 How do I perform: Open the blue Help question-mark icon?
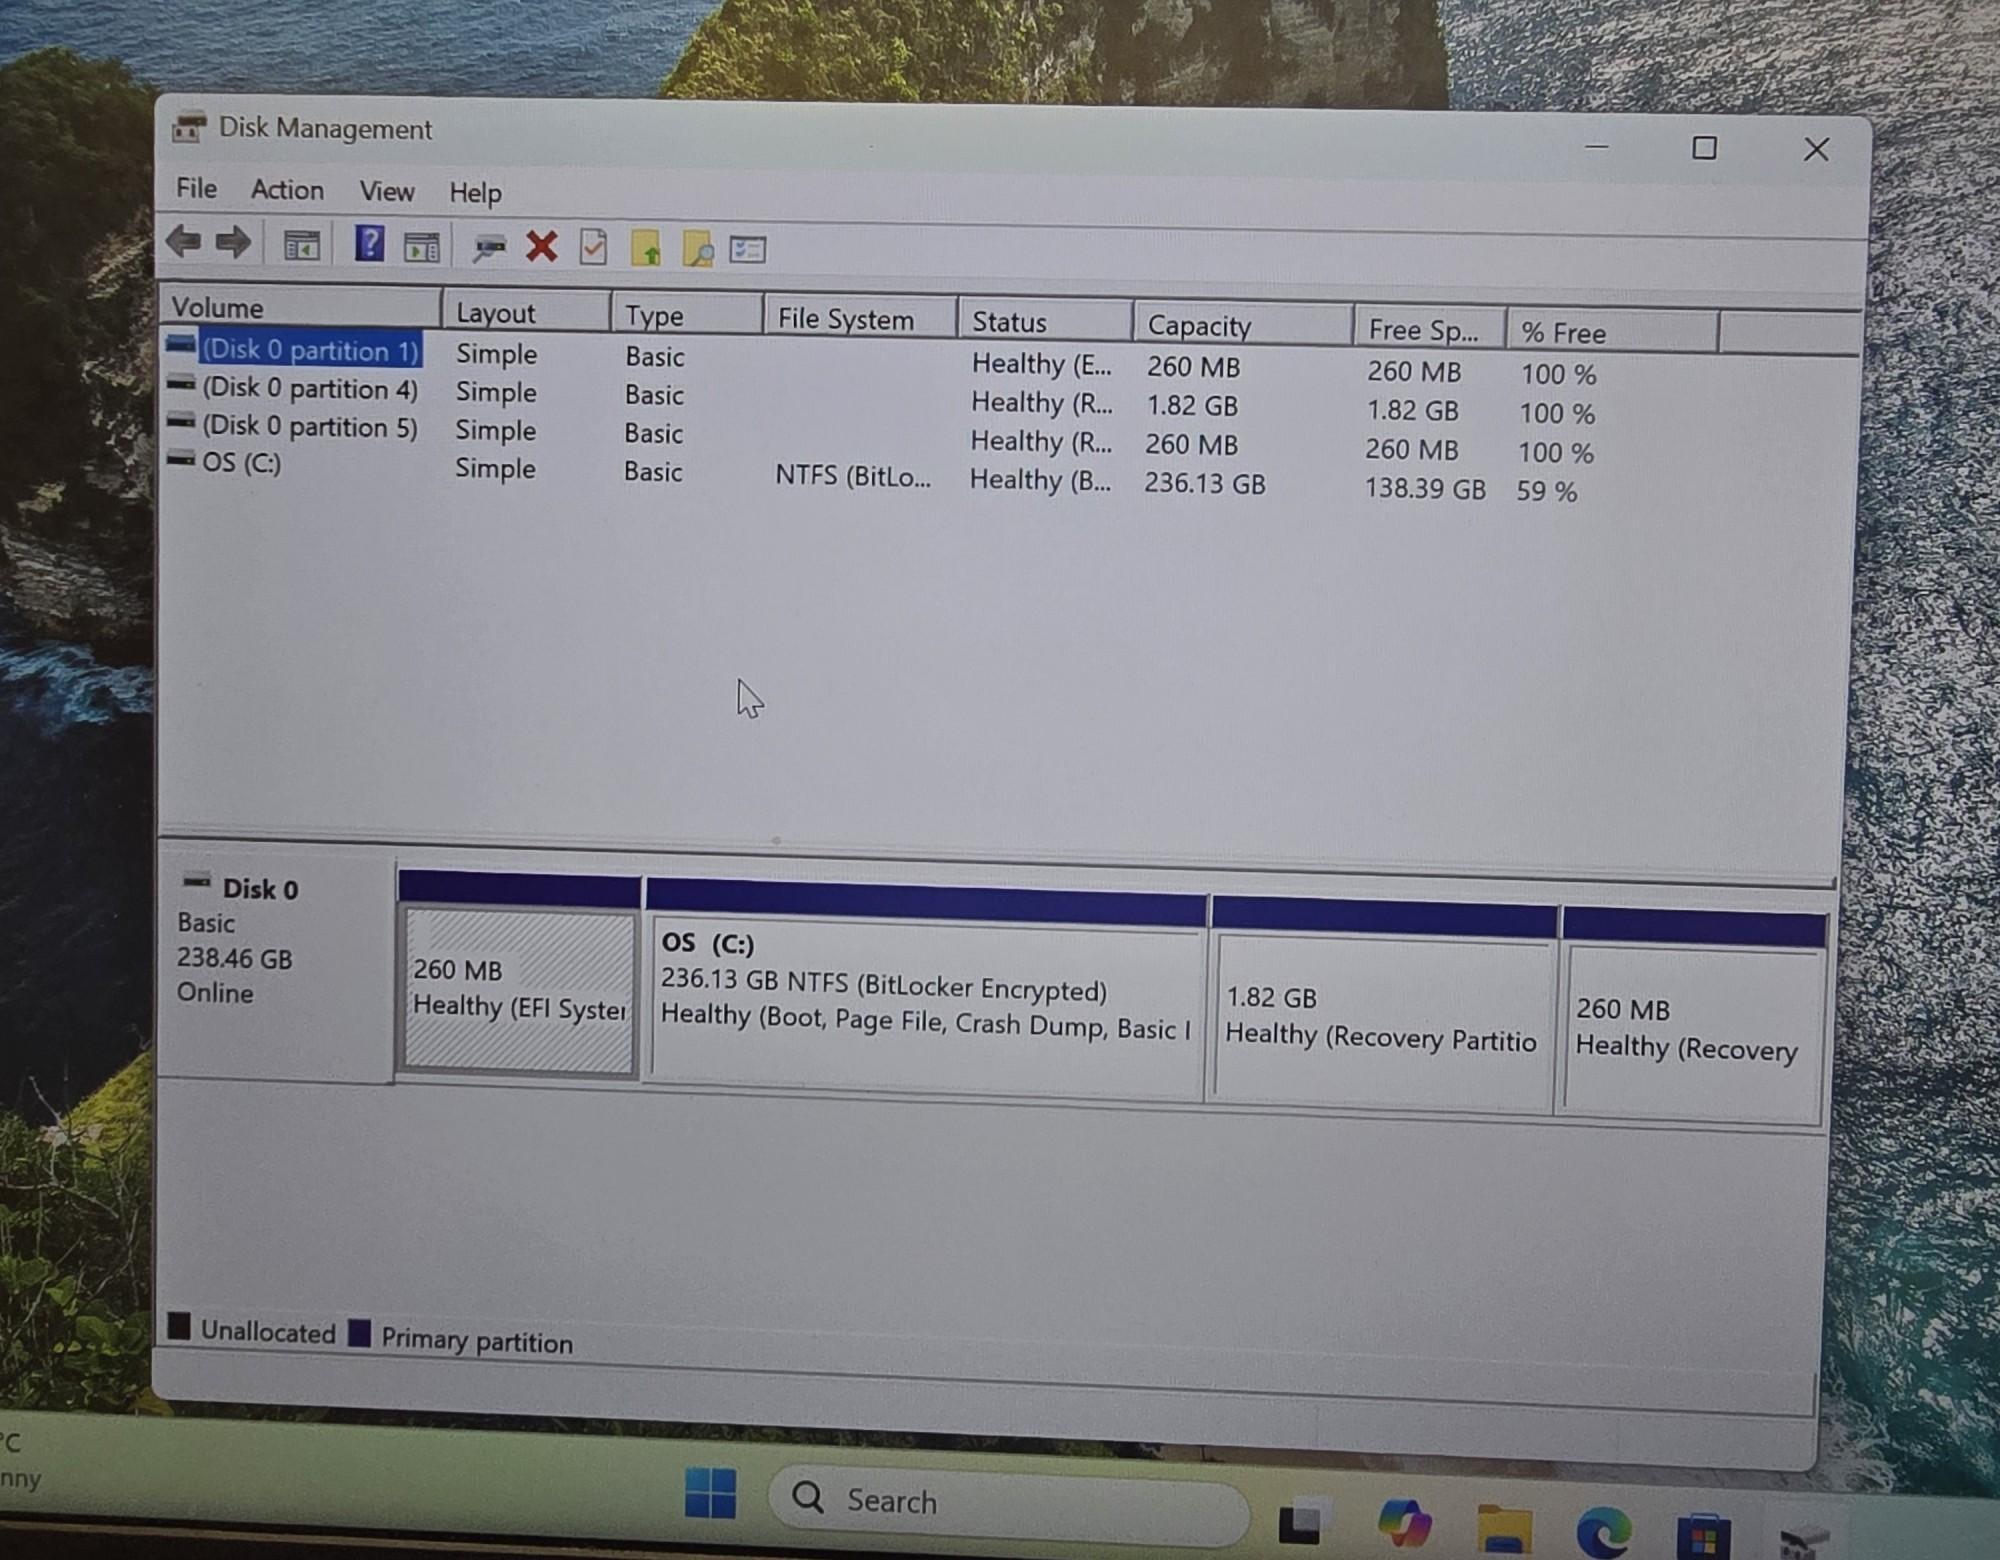click(369, 244)
